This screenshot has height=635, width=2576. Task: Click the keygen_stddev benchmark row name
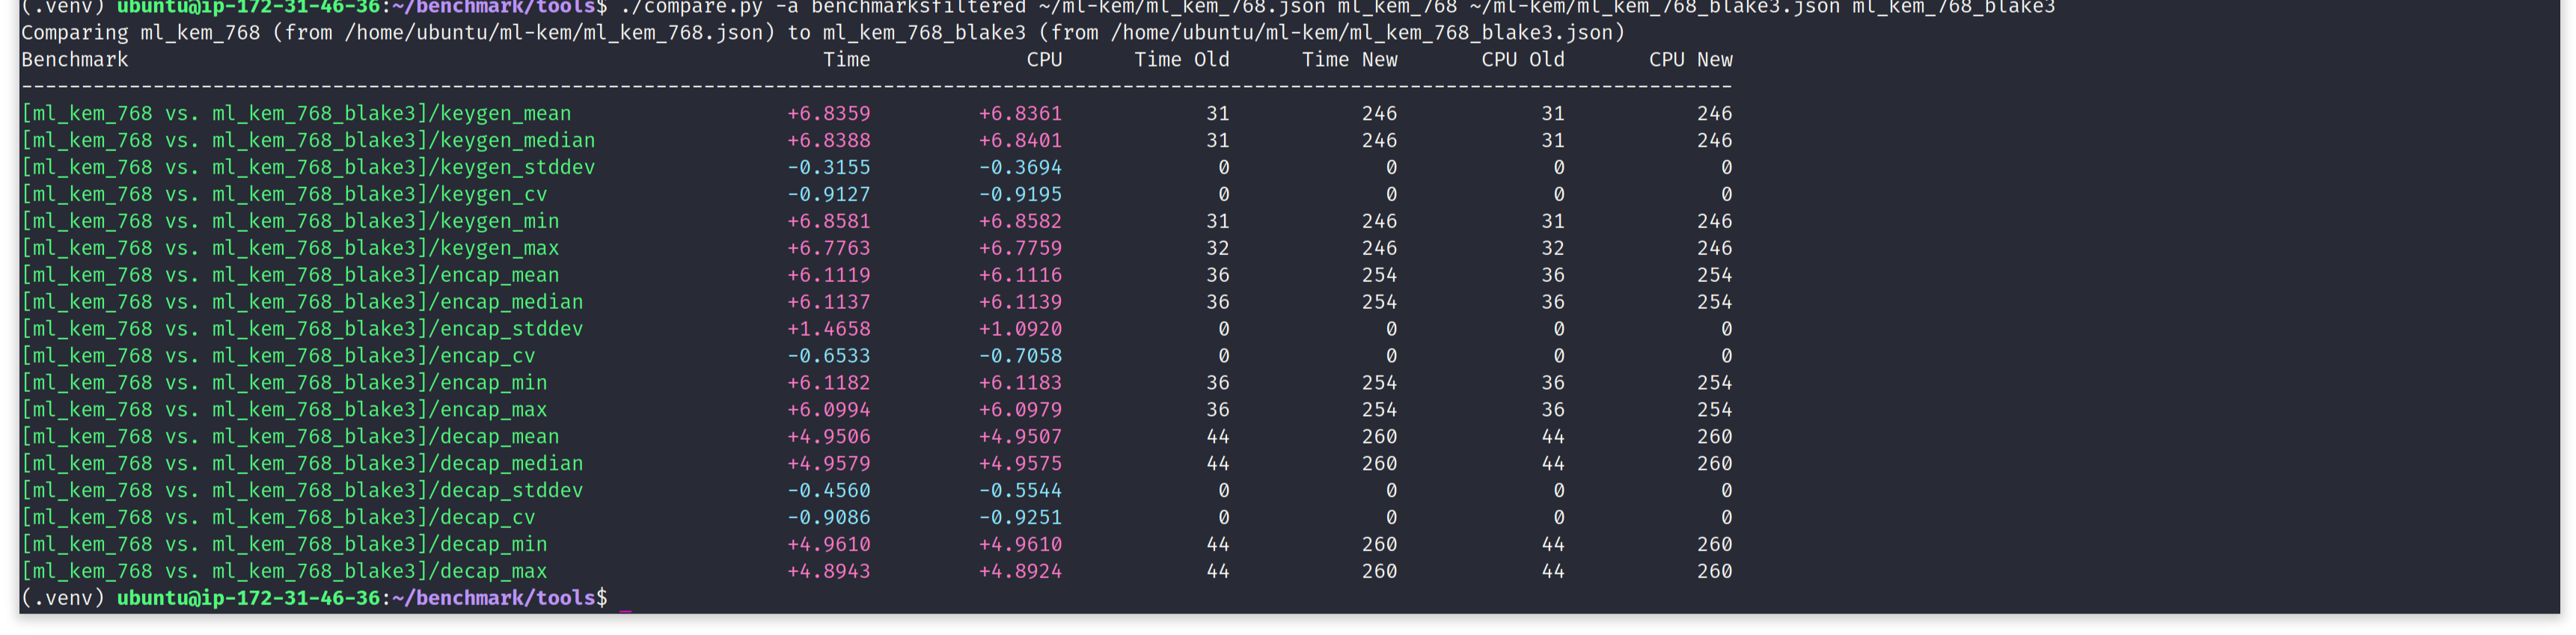pos(308,168)
